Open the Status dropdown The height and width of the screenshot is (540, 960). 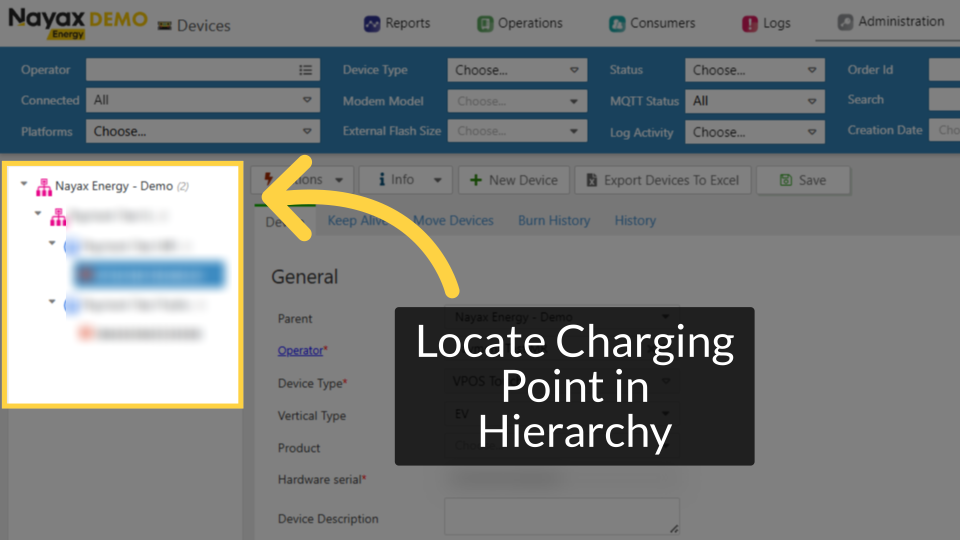tap(754, 70)
